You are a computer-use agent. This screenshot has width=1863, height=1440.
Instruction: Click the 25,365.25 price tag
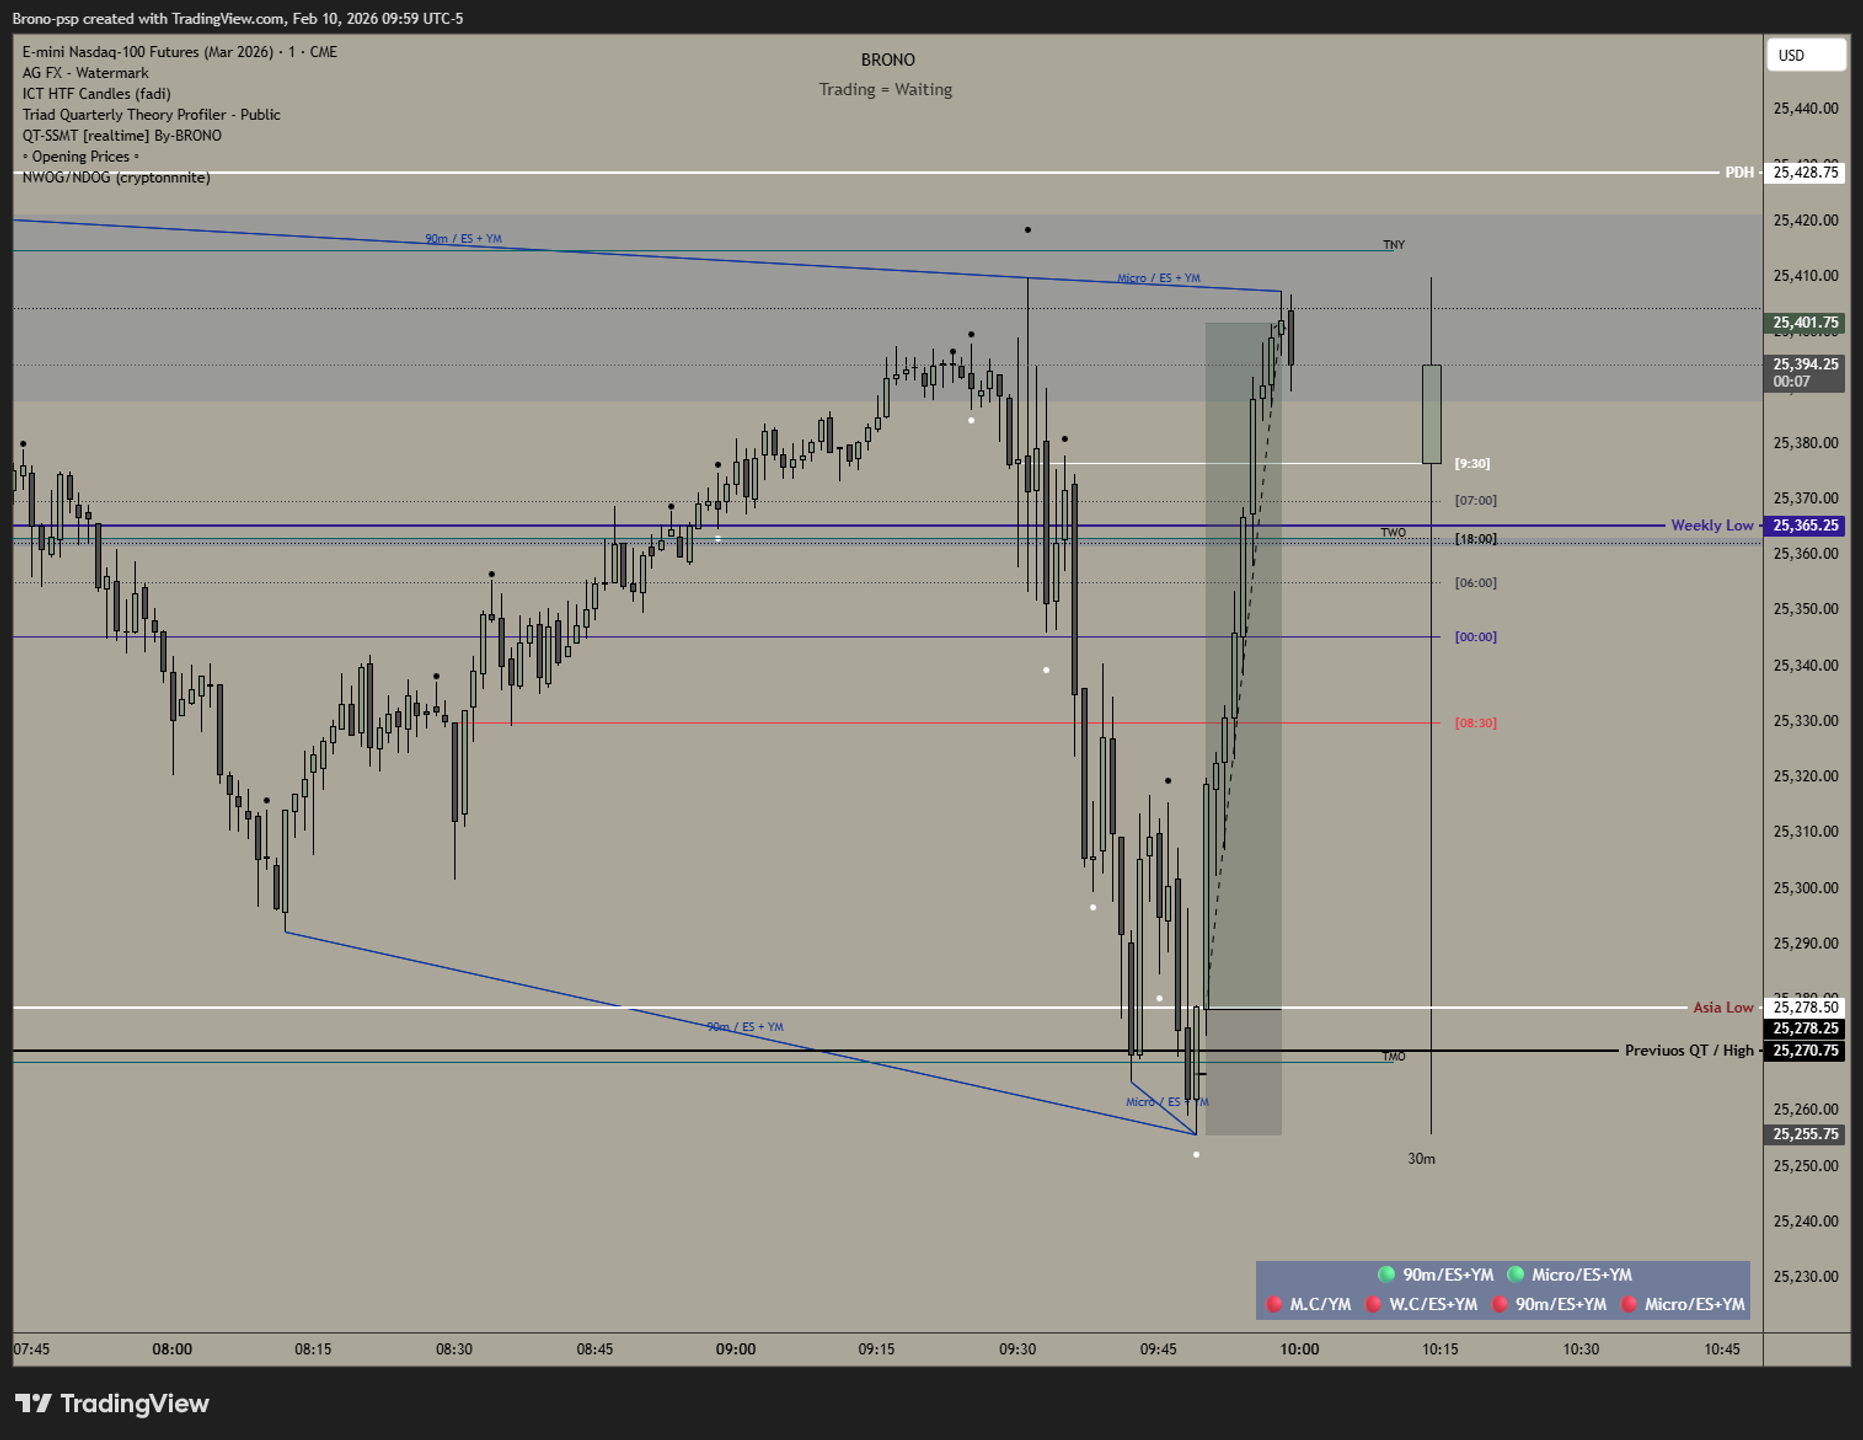pos(1805,525)
